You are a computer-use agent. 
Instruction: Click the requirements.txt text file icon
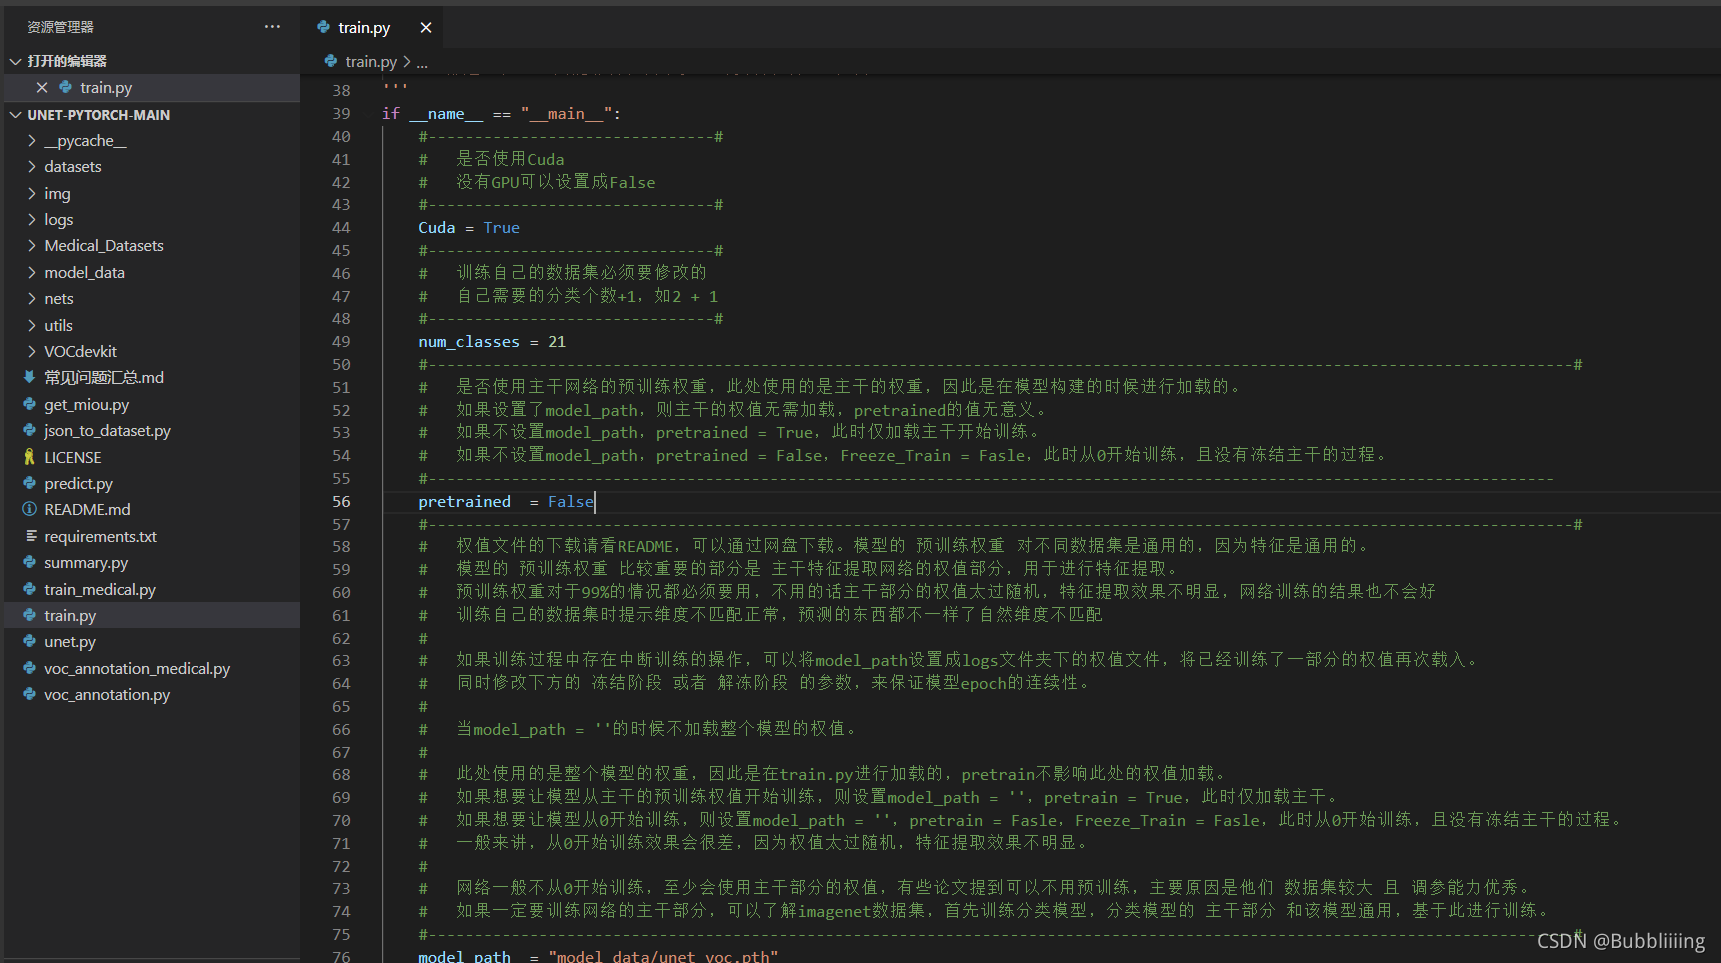click(x=31, y=536)
